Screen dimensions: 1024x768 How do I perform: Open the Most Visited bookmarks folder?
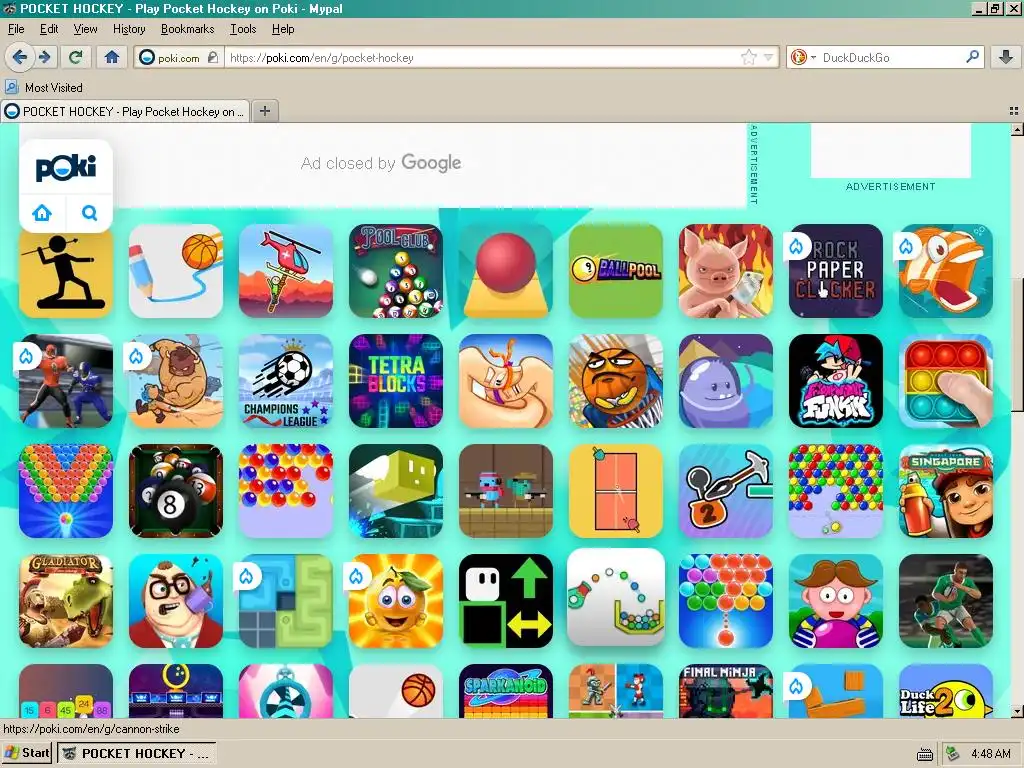coord(44,88)
